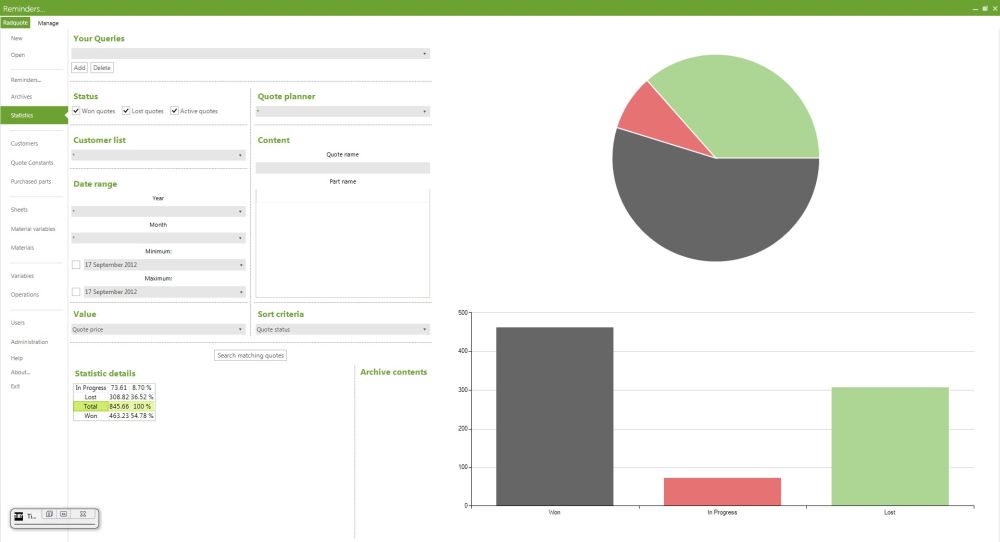Expand the Year dropdown in Date range

(159, 211)
